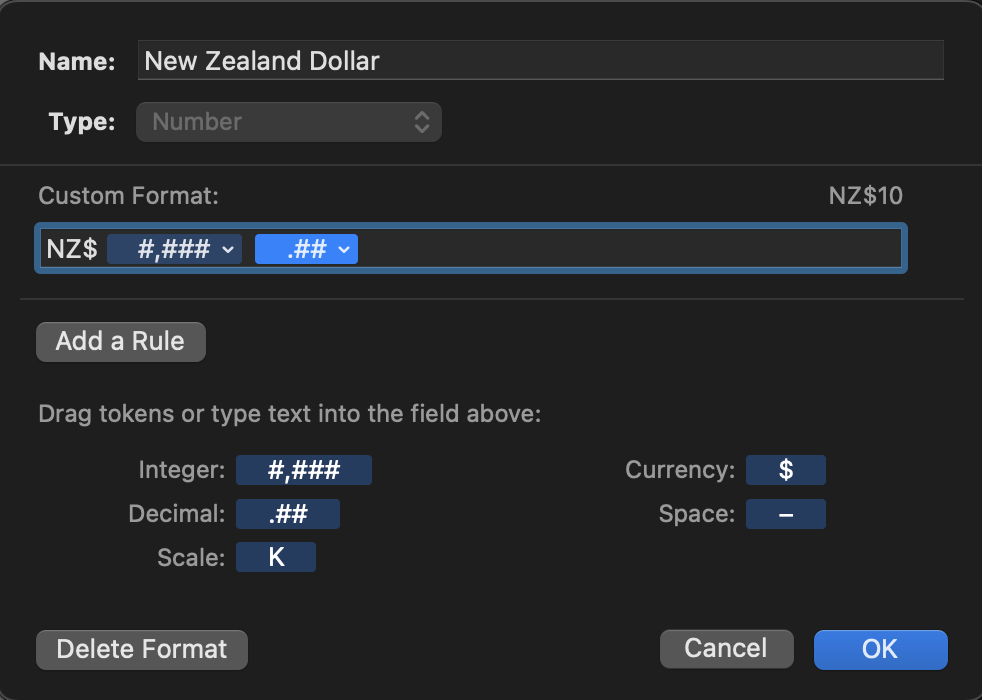
Task: Click the NZ$10 format preview text
Action: pyautogui.click(x=865, y=196)
